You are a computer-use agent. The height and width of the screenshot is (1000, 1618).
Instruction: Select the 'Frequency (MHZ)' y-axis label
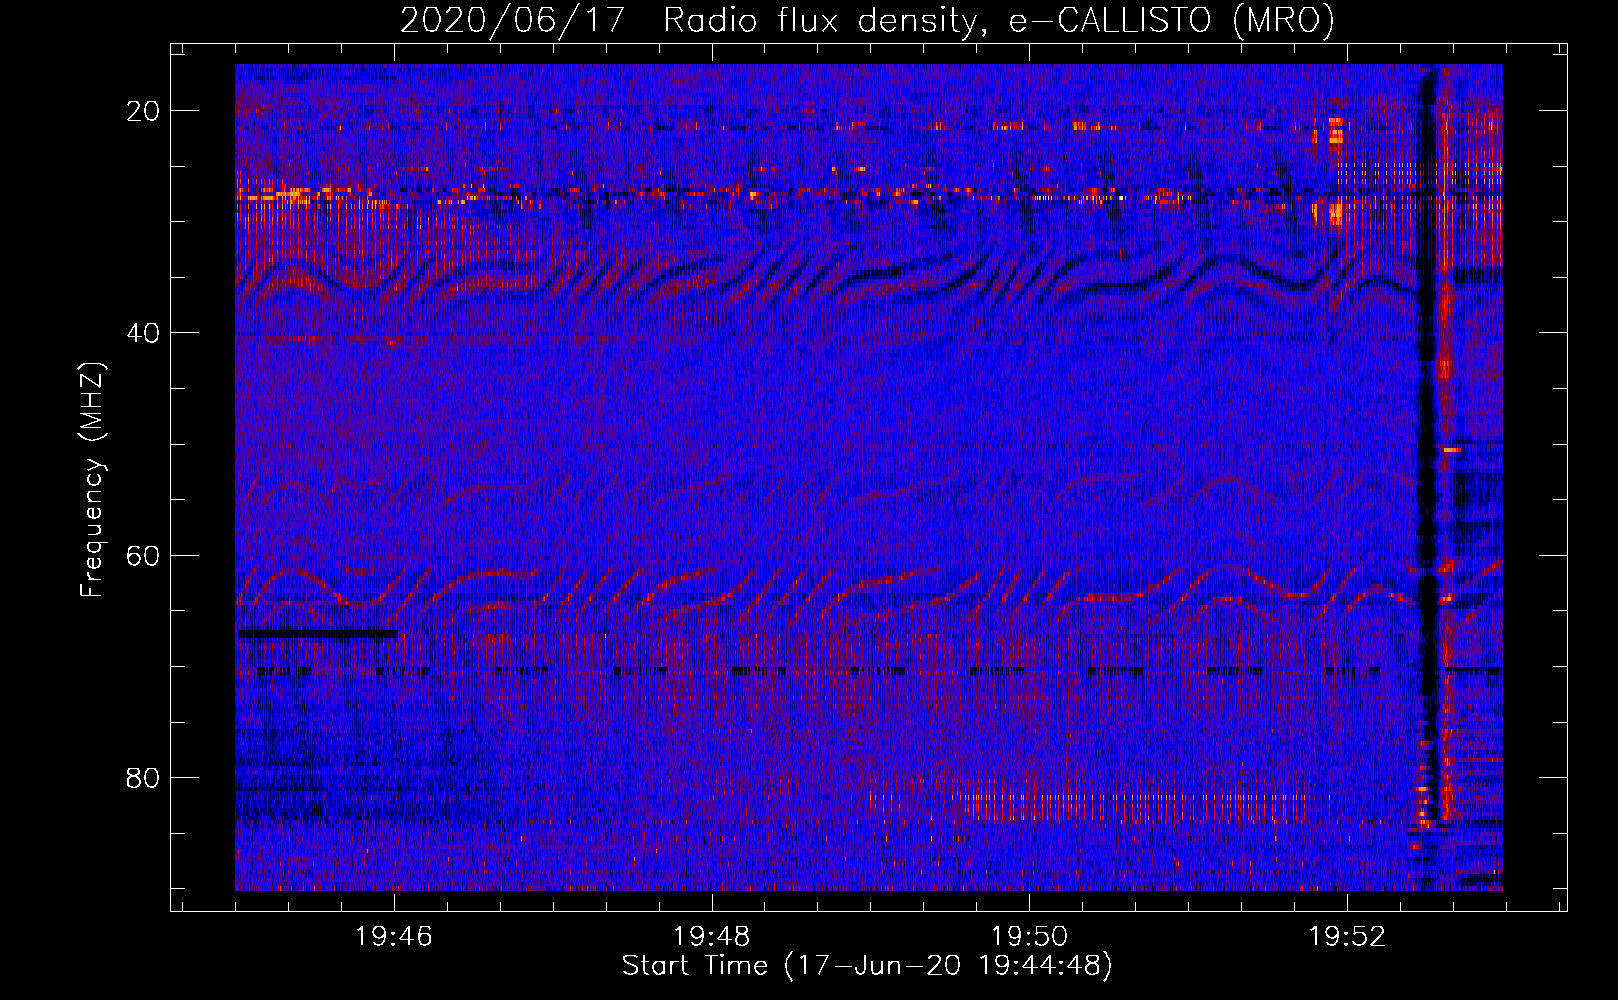(x=92, y=480)
